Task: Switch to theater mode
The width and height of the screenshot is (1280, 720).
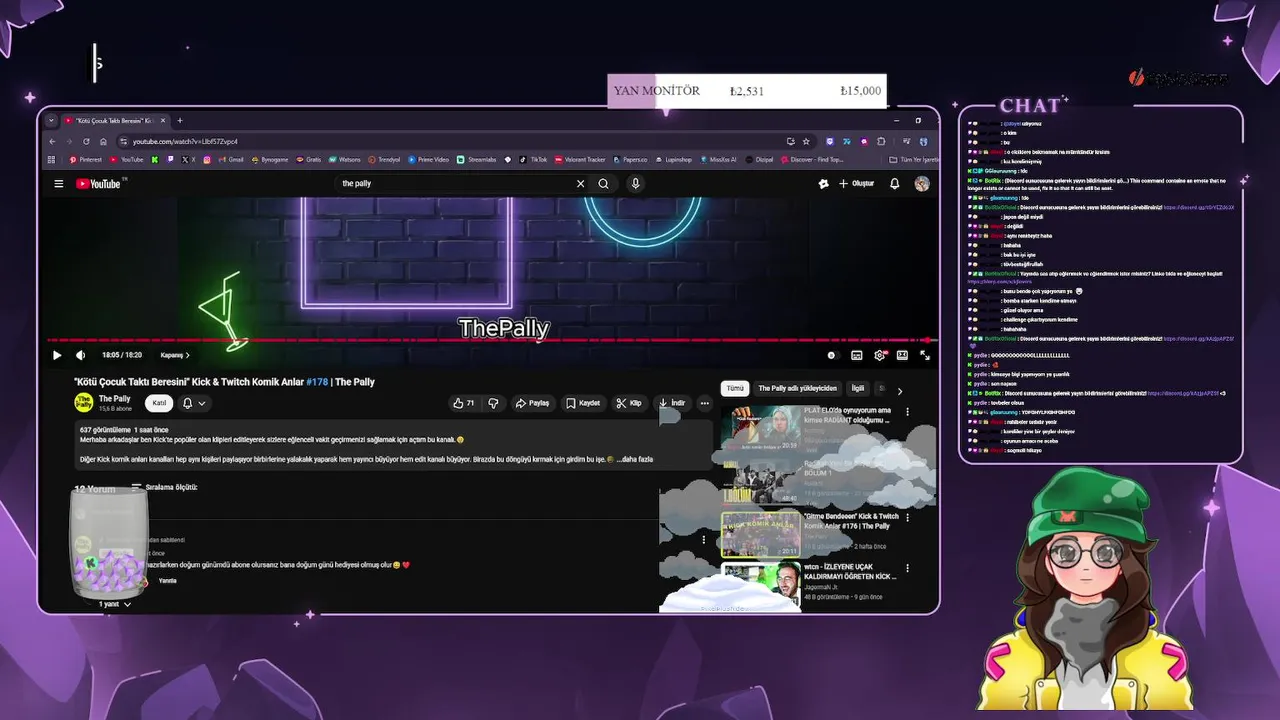Action: pos(902,355)
